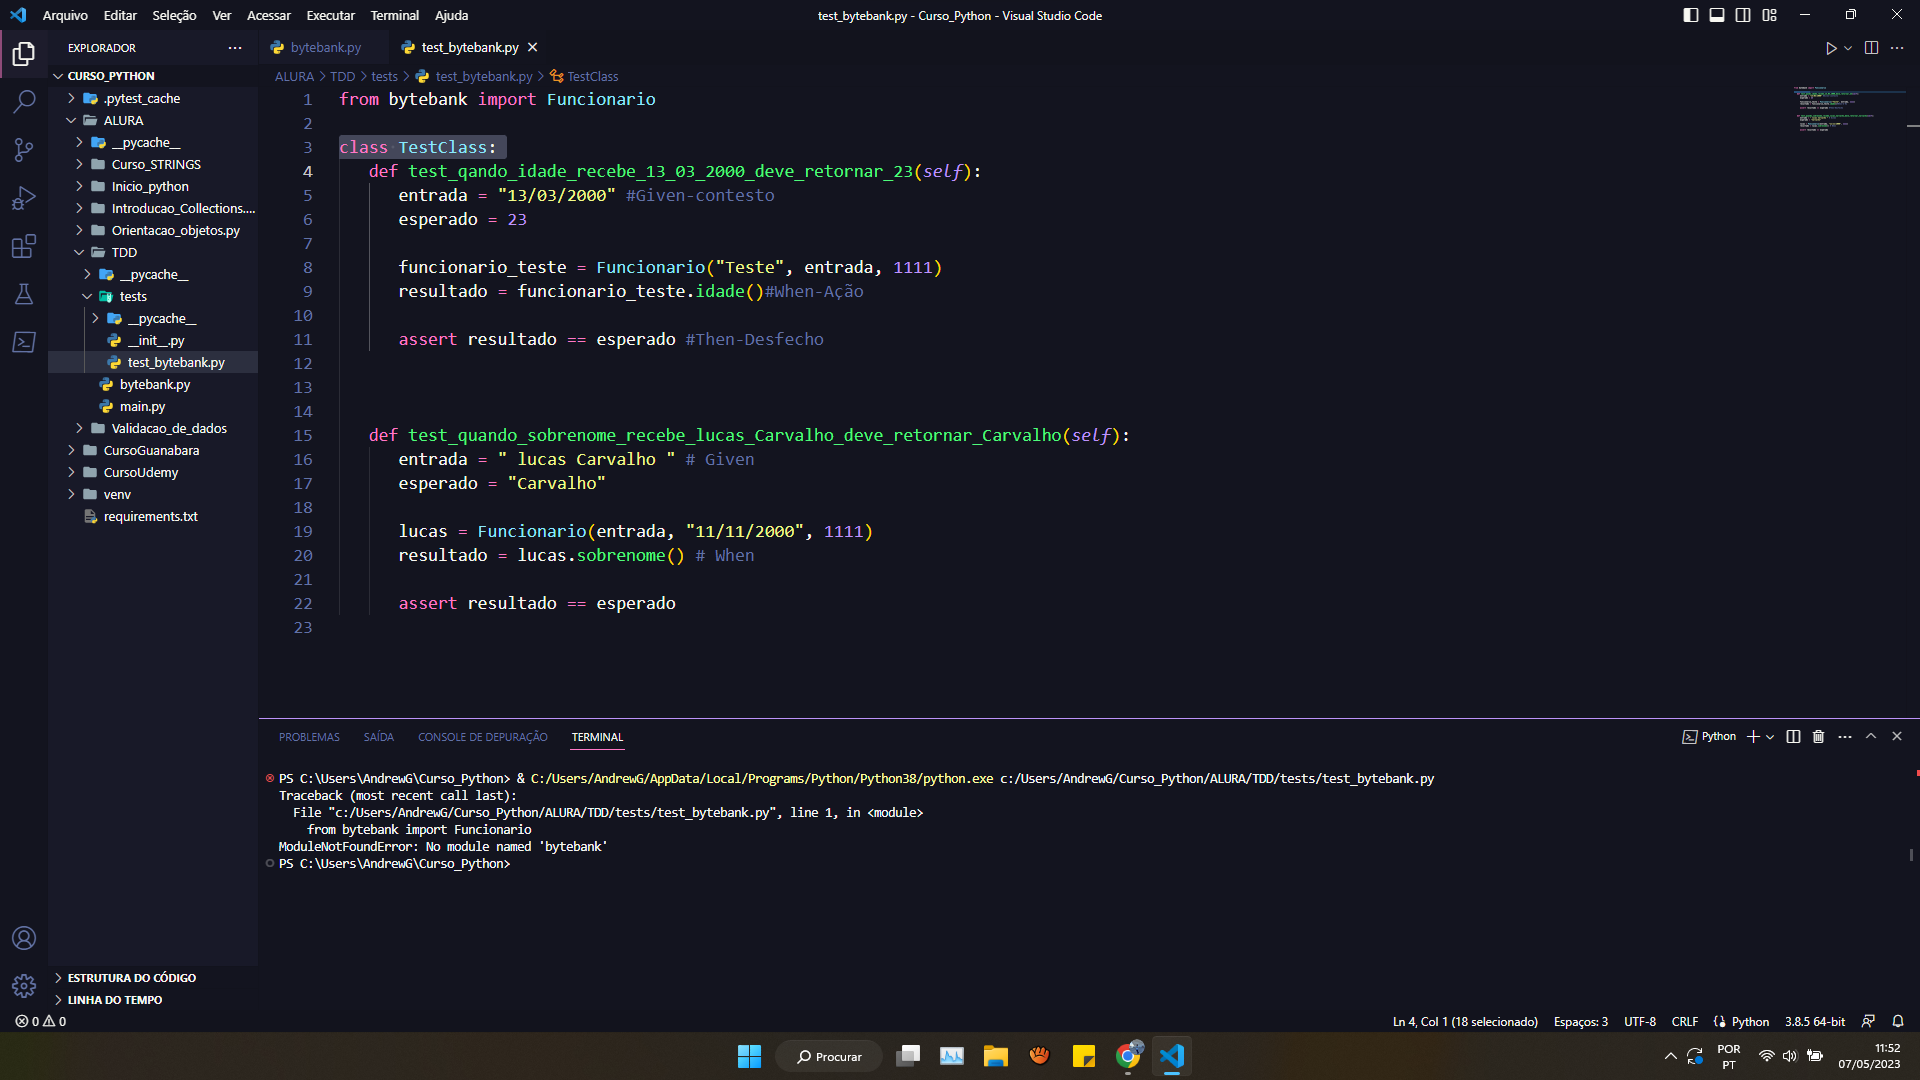The image size is (1920, 1080).
Task: Click tests in the breadcrumb path
Action: [384, 76]
